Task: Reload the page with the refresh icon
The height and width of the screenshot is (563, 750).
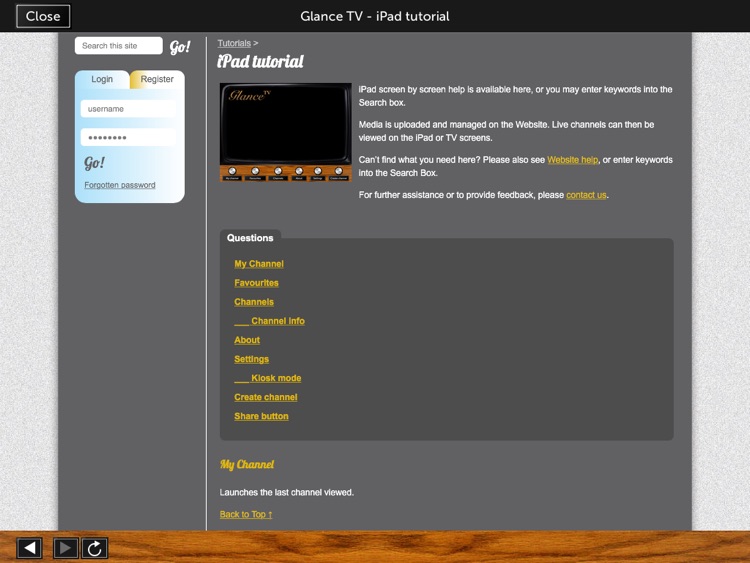Action: coord(95,548)
